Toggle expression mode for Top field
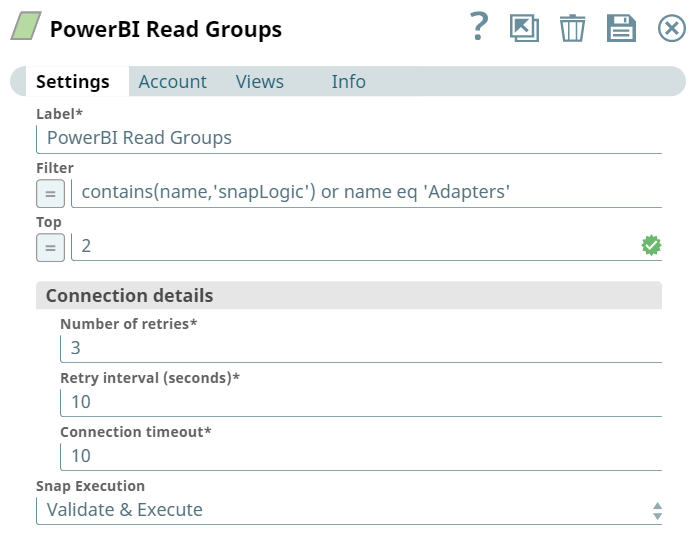Viewport: 695px width, 557px height. pyautogui.click(x=51, y=247)
